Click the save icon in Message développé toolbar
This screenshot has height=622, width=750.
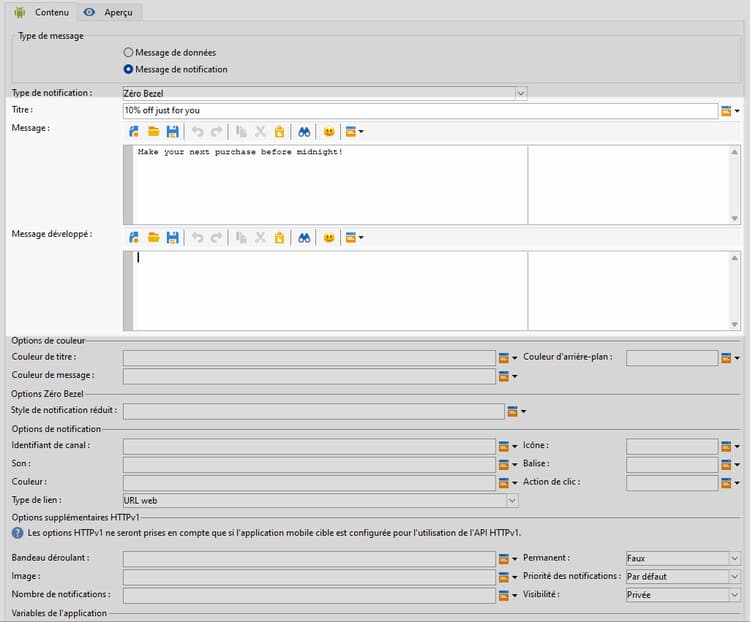(173, 237)
